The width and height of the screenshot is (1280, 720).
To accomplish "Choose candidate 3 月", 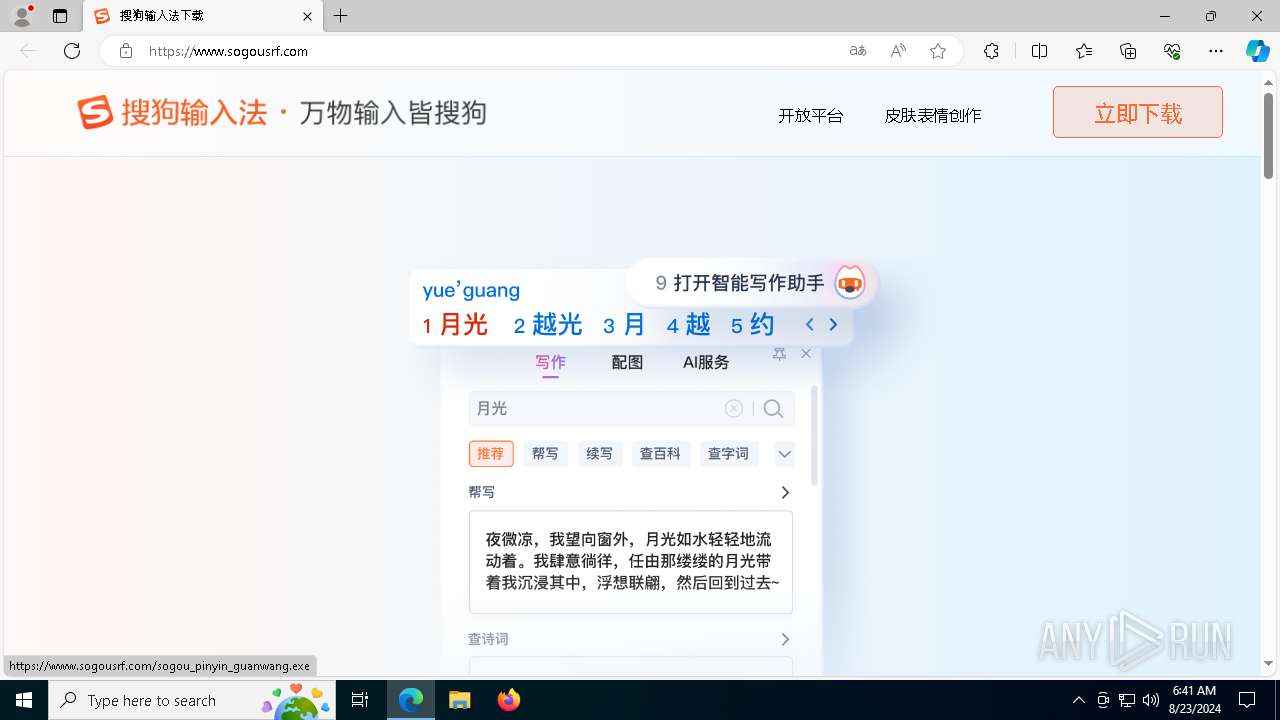I will [624, 325].
